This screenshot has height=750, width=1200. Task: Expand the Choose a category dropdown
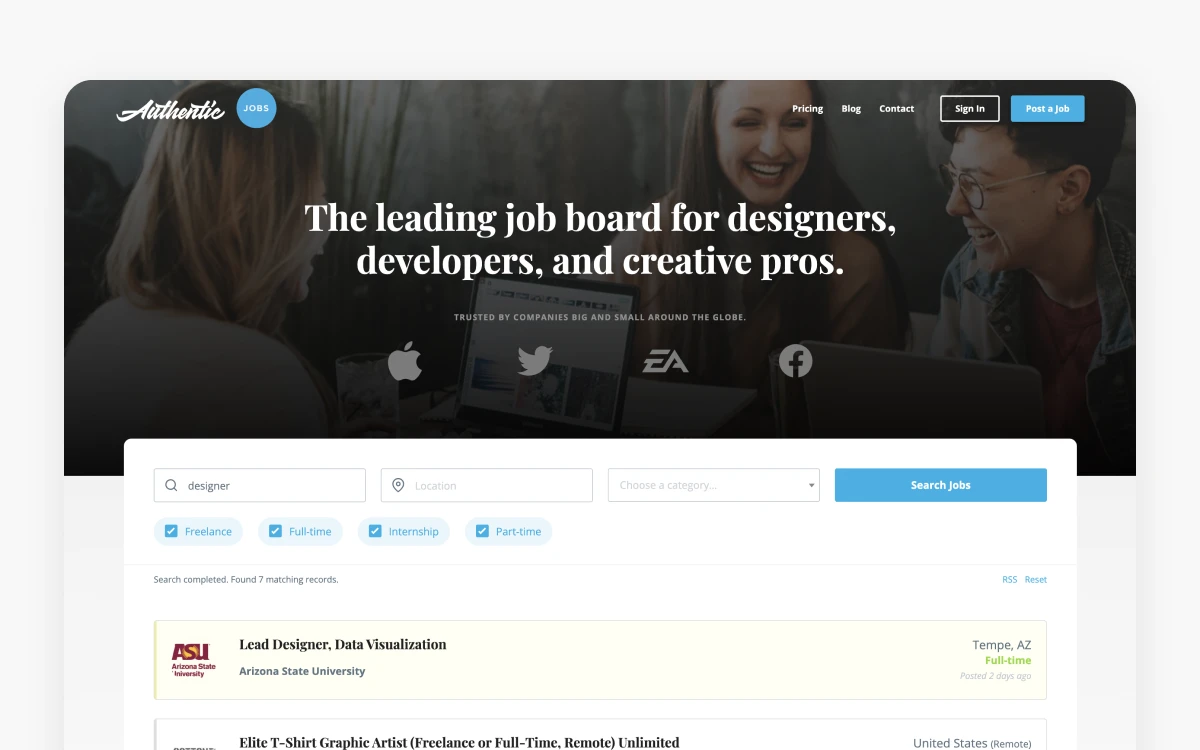pyautogui.click(x=714, y=485)
